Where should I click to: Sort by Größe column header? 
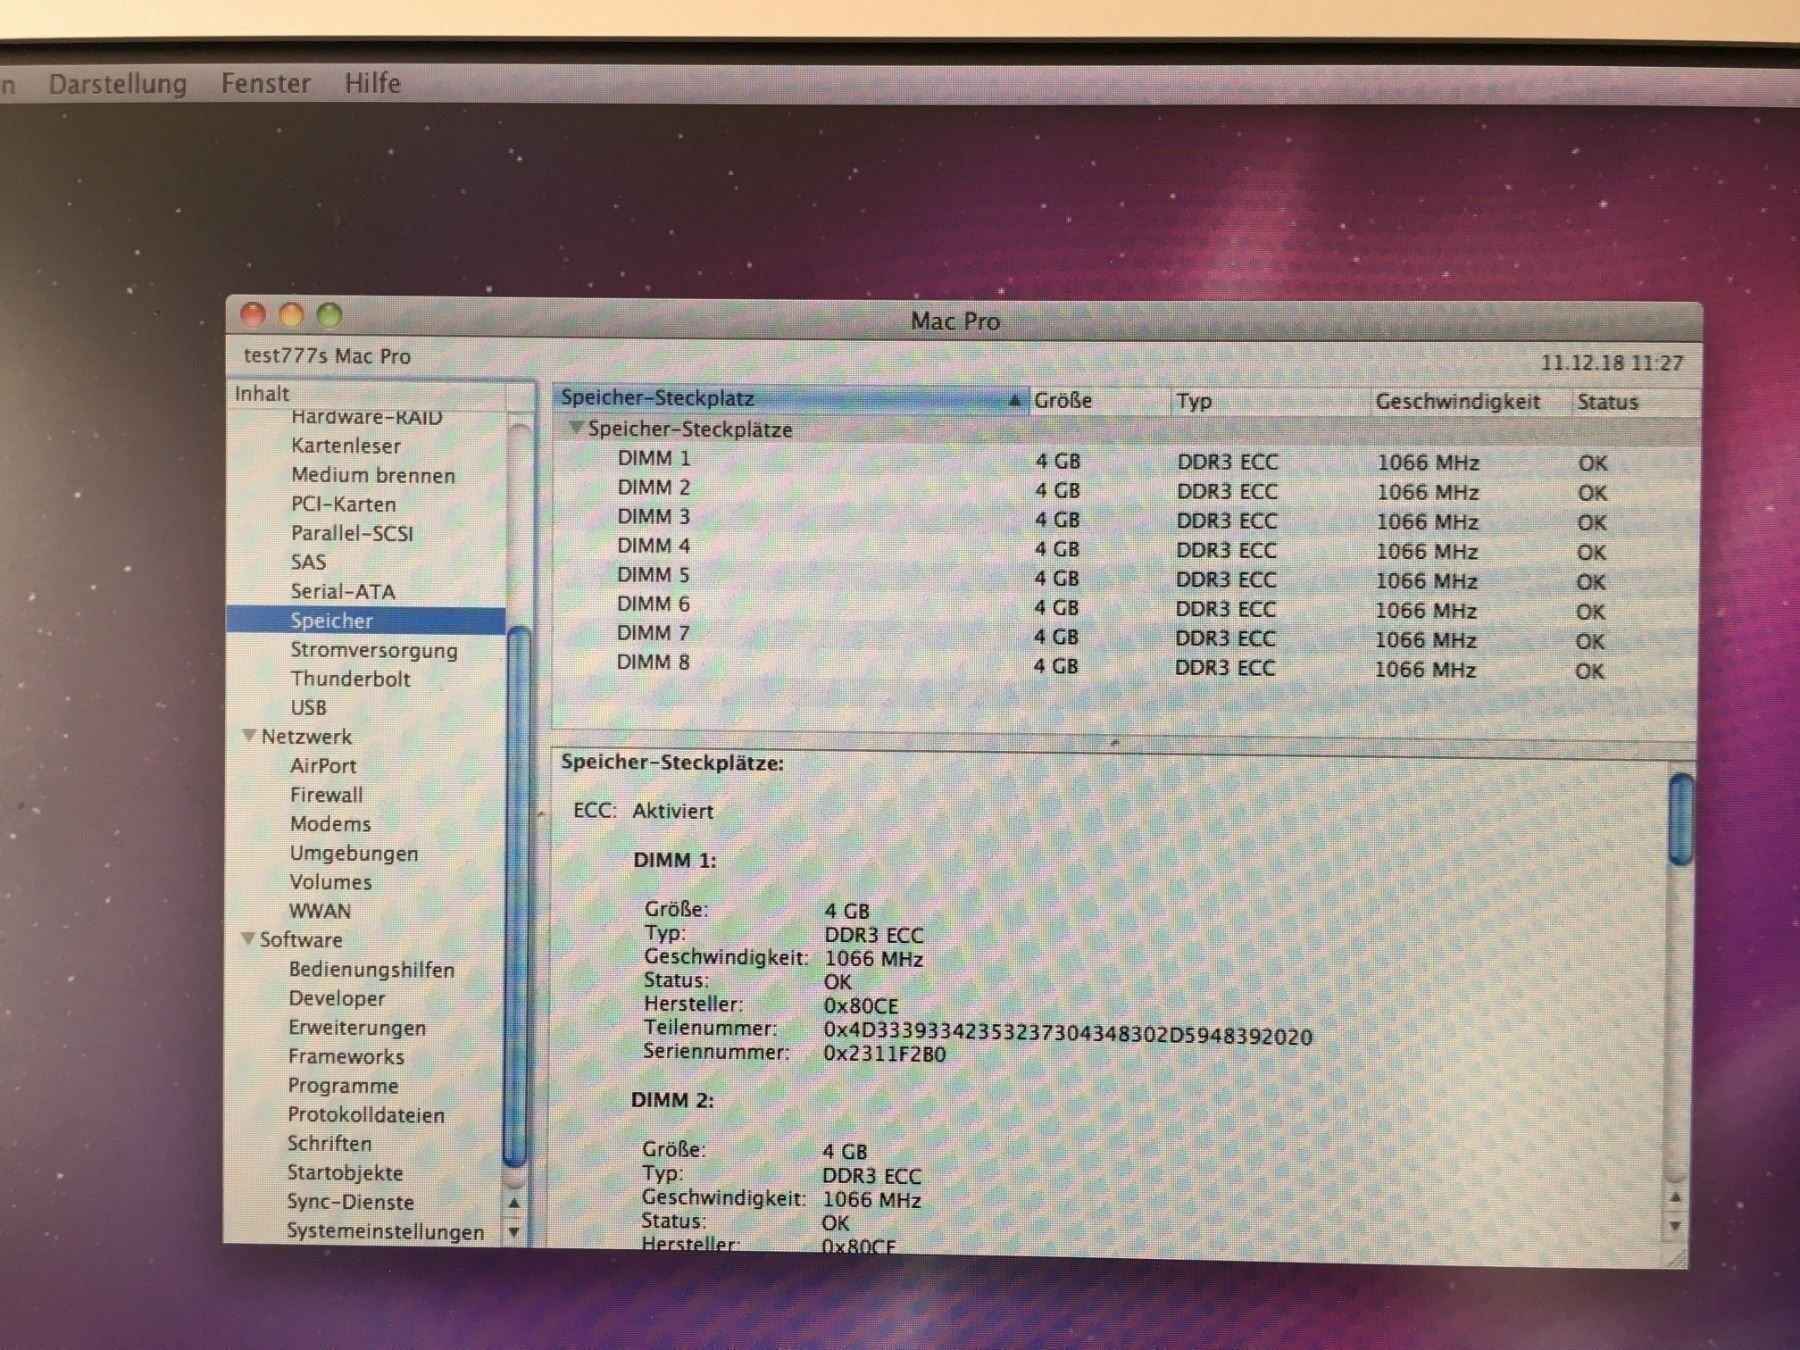(x=1099, y=400)
